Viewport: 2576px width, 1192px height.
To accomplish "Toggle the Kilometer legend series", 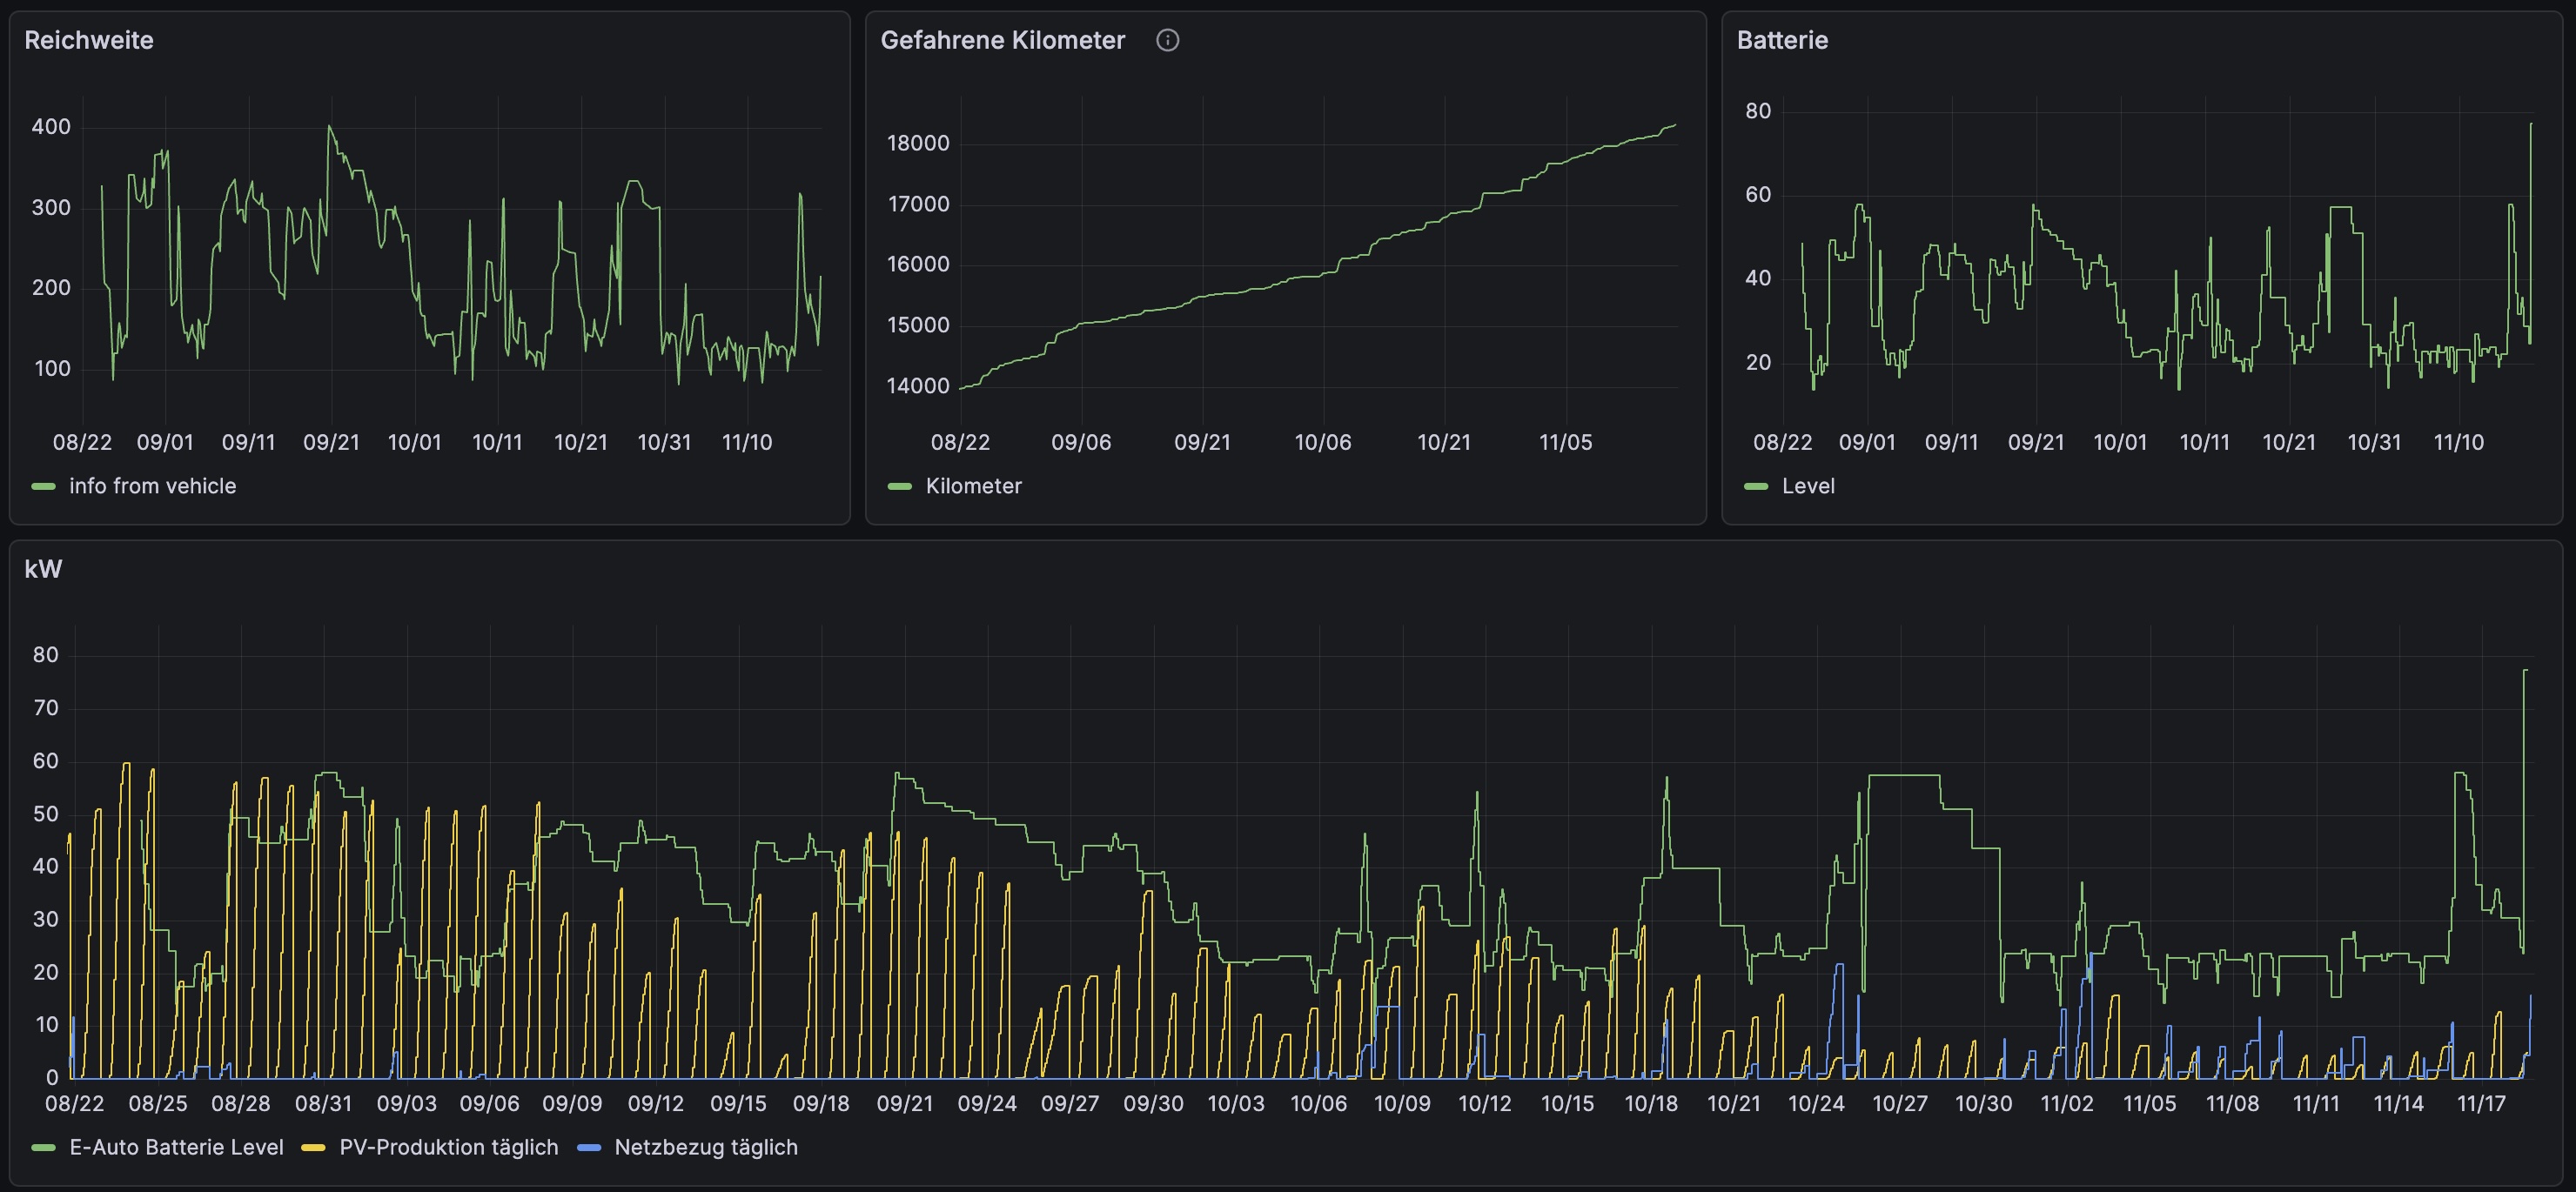I will tap(973, 486).
